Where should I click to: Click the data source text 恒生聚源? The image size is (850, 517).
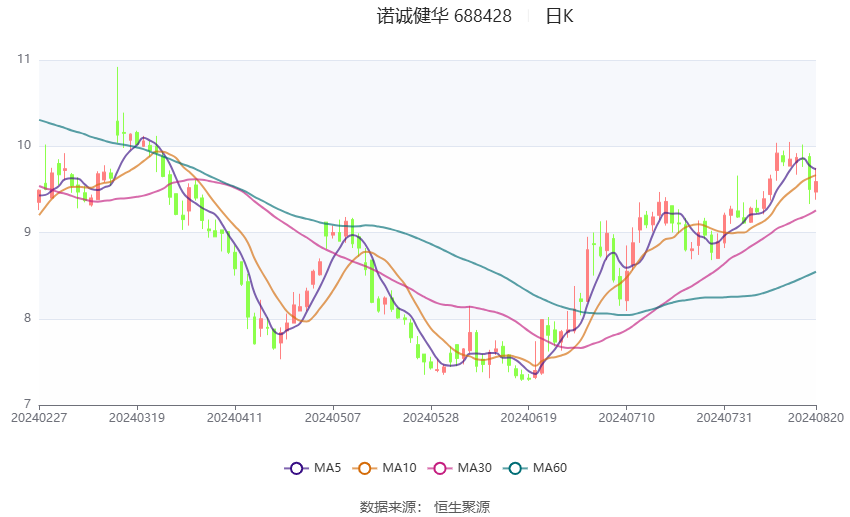462,507
